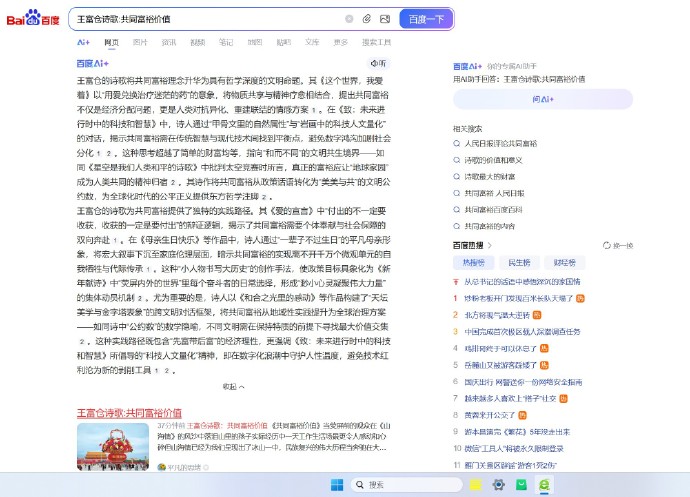This screenshot has height=497, width=690.
Task: Refresh hot list with 换一换
Action: click(x=619, y=245)
